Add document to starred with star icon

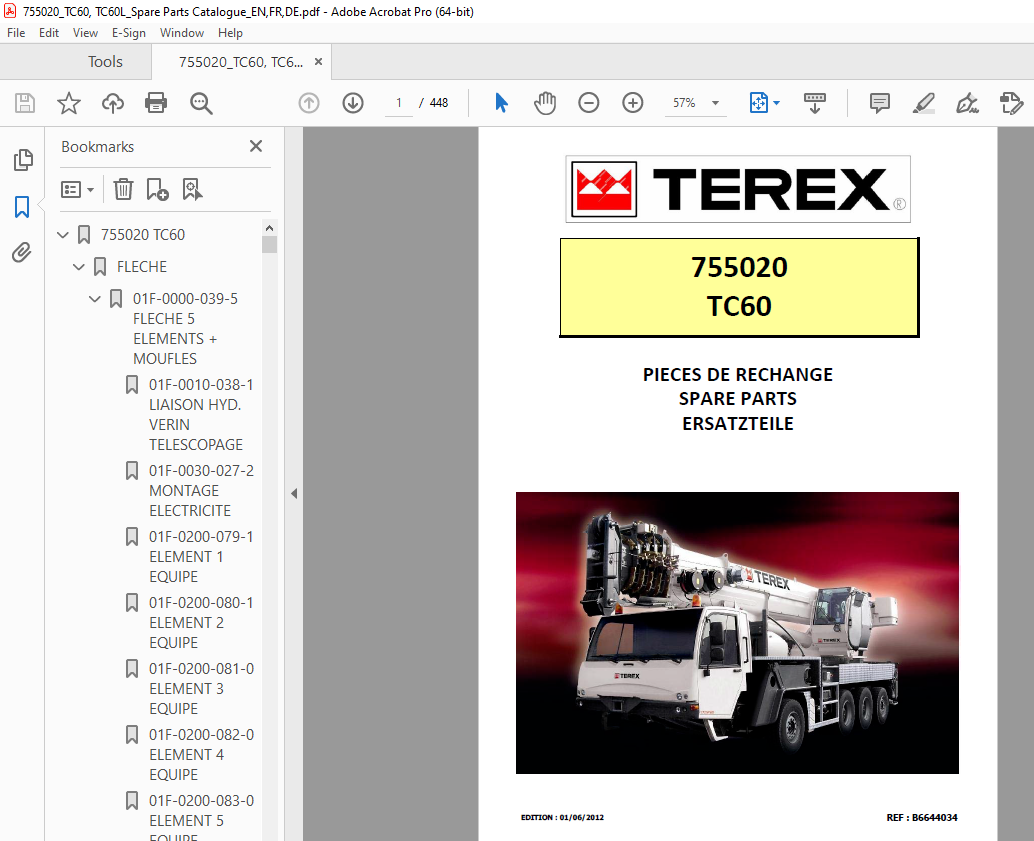point(69,103)
